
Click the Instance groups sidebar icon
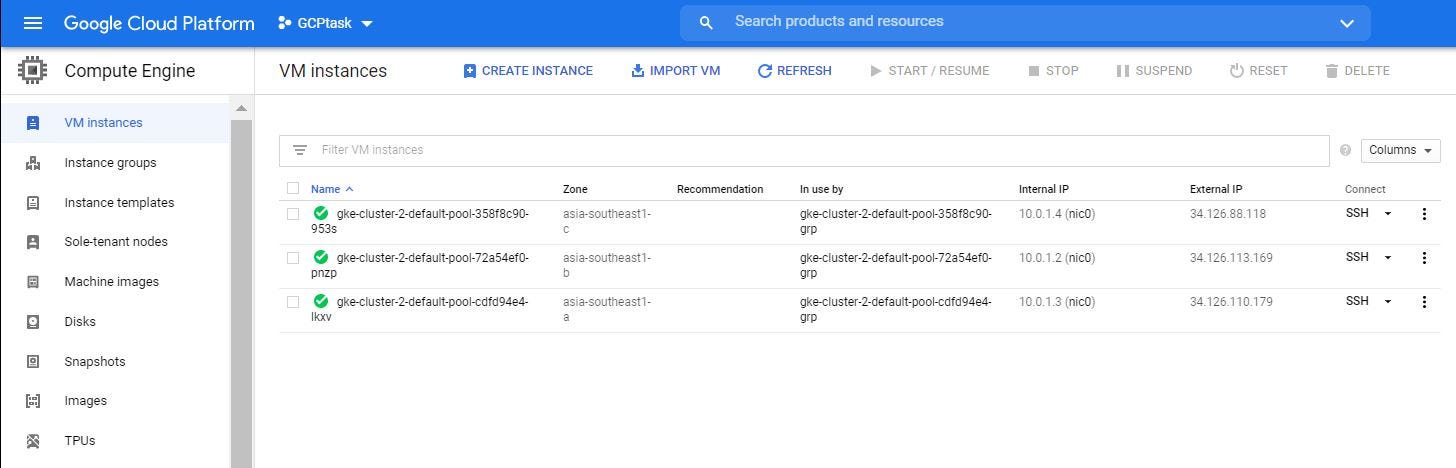click(x=33, y=163)
